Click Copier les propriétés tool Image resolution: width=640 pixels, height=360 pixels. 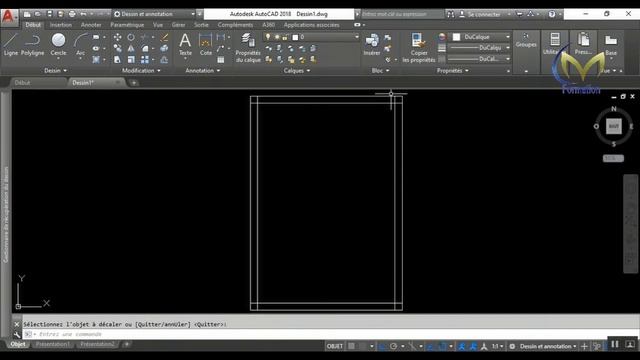click(419, 48)
